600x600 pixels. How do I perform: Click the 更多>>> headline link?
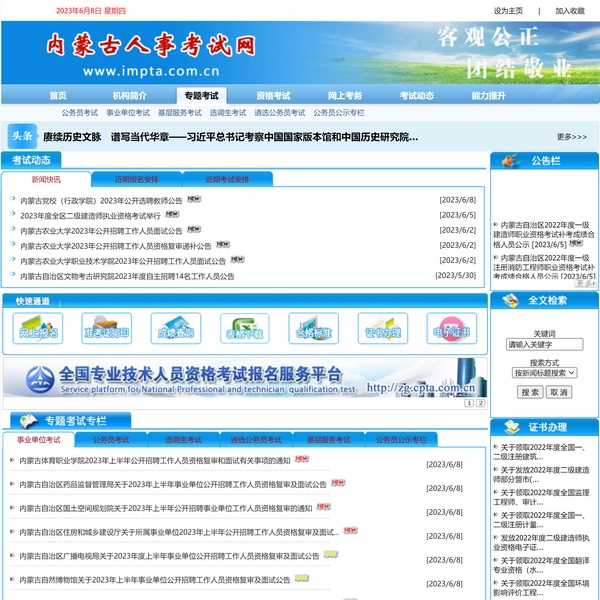click(x=571, y=137)
